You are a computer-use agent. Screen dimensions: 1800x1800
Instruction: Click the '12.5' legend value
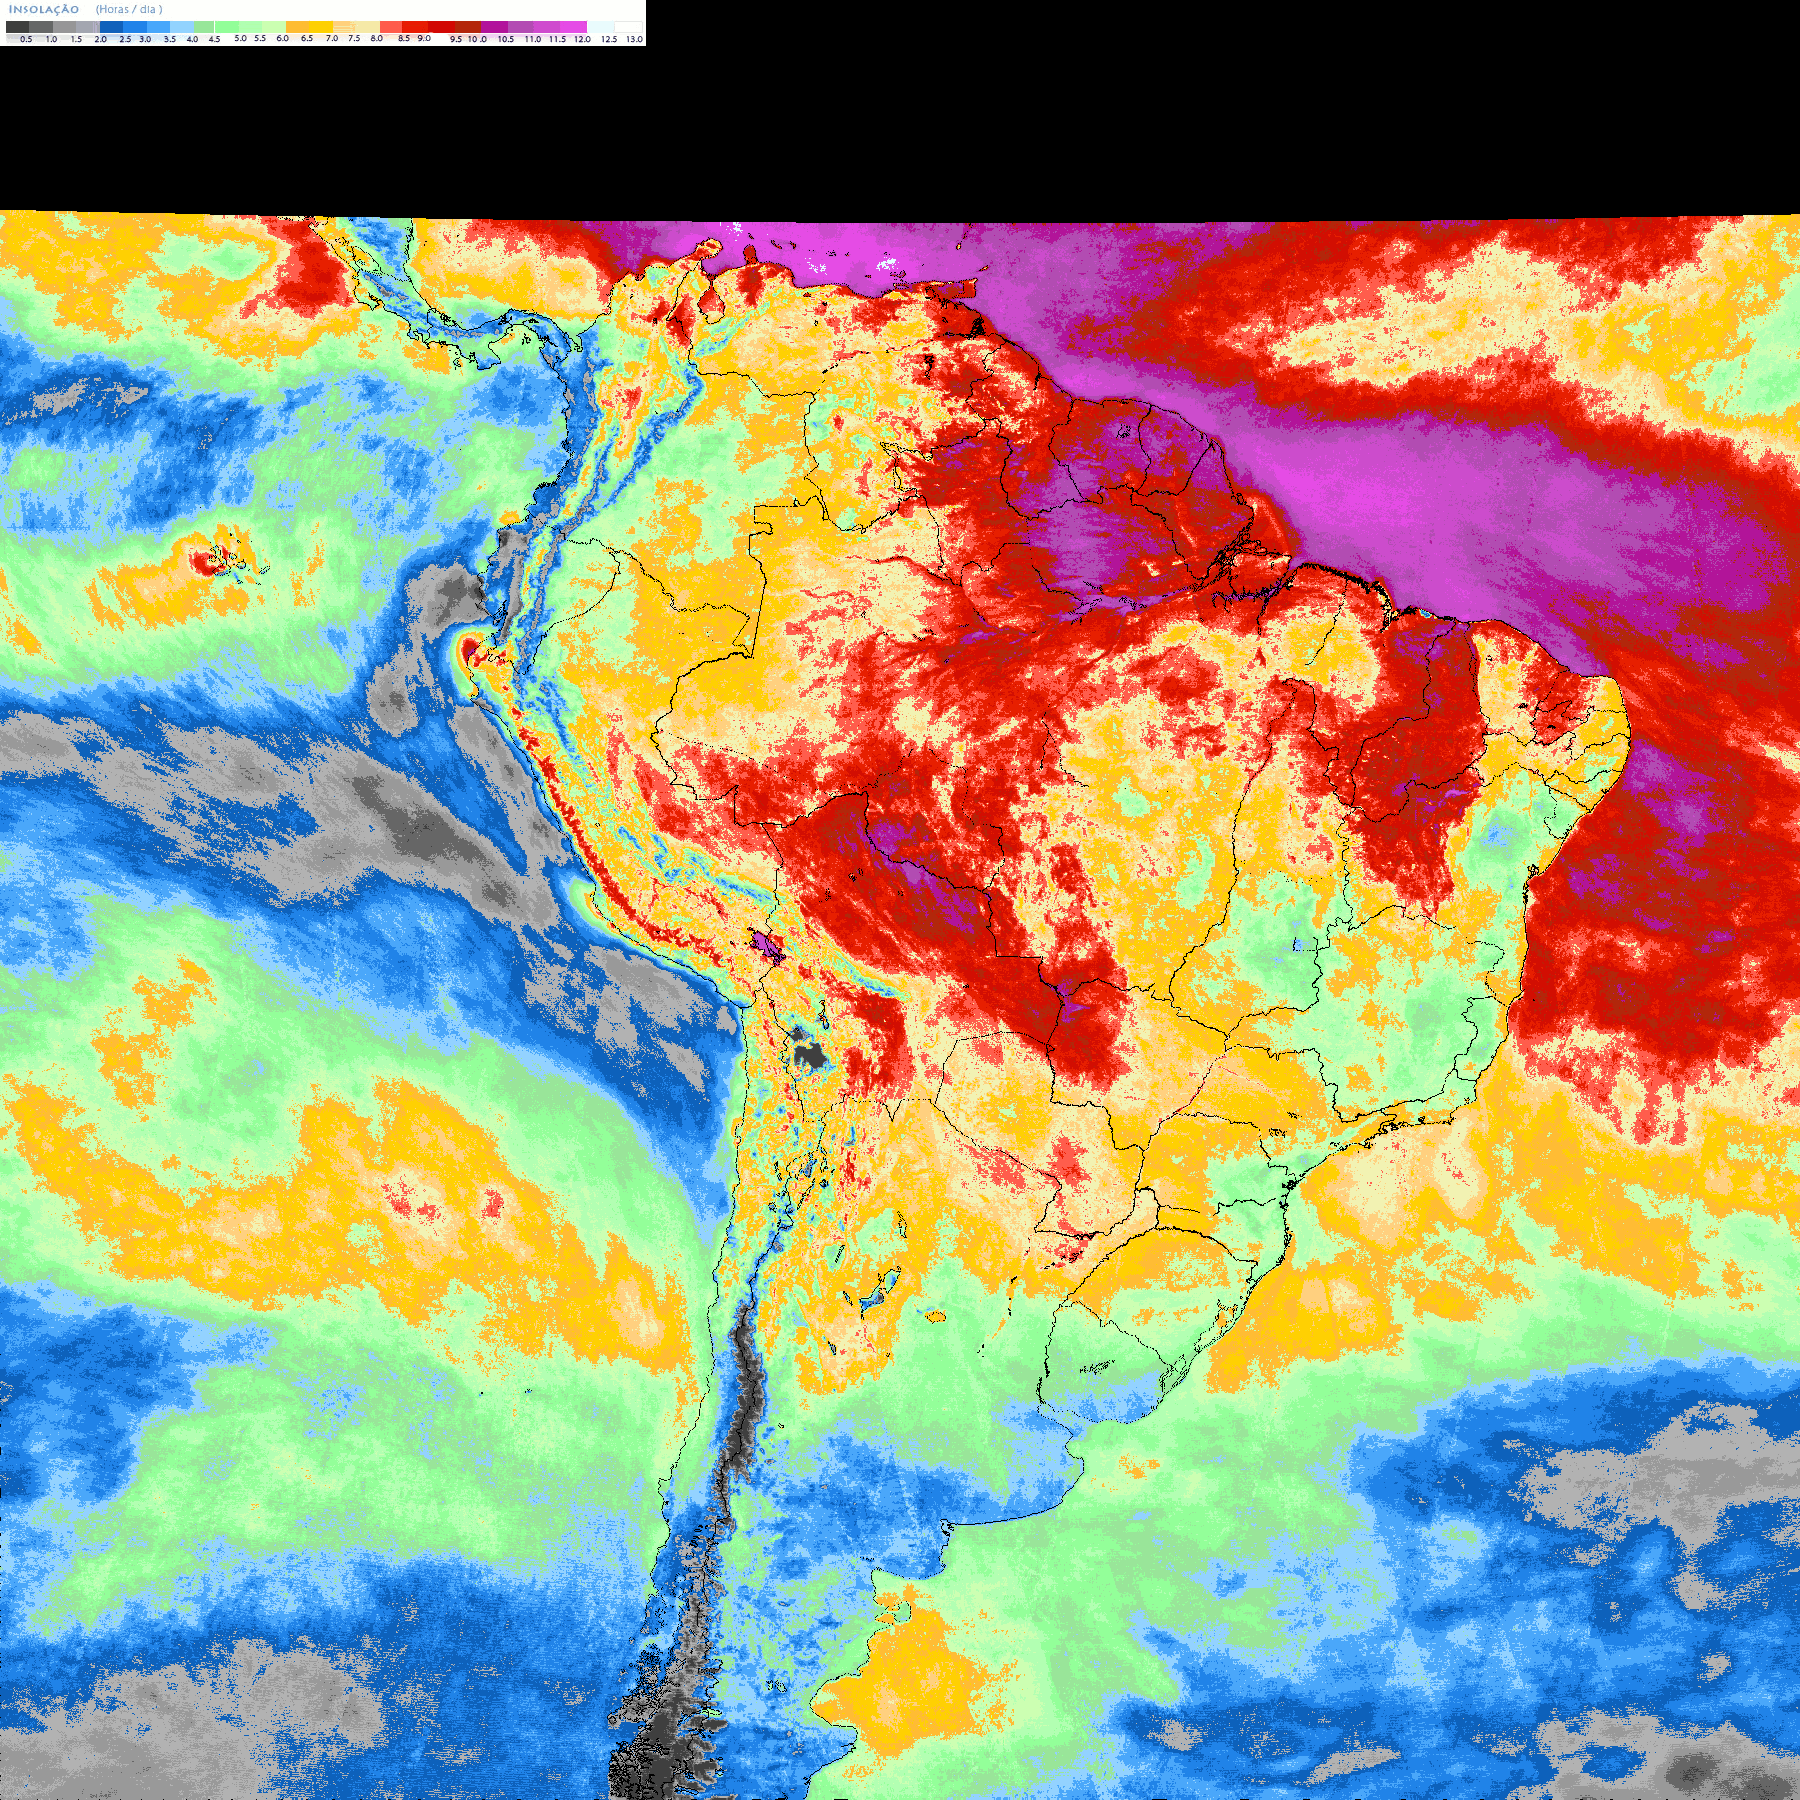[x=609, y=39]
